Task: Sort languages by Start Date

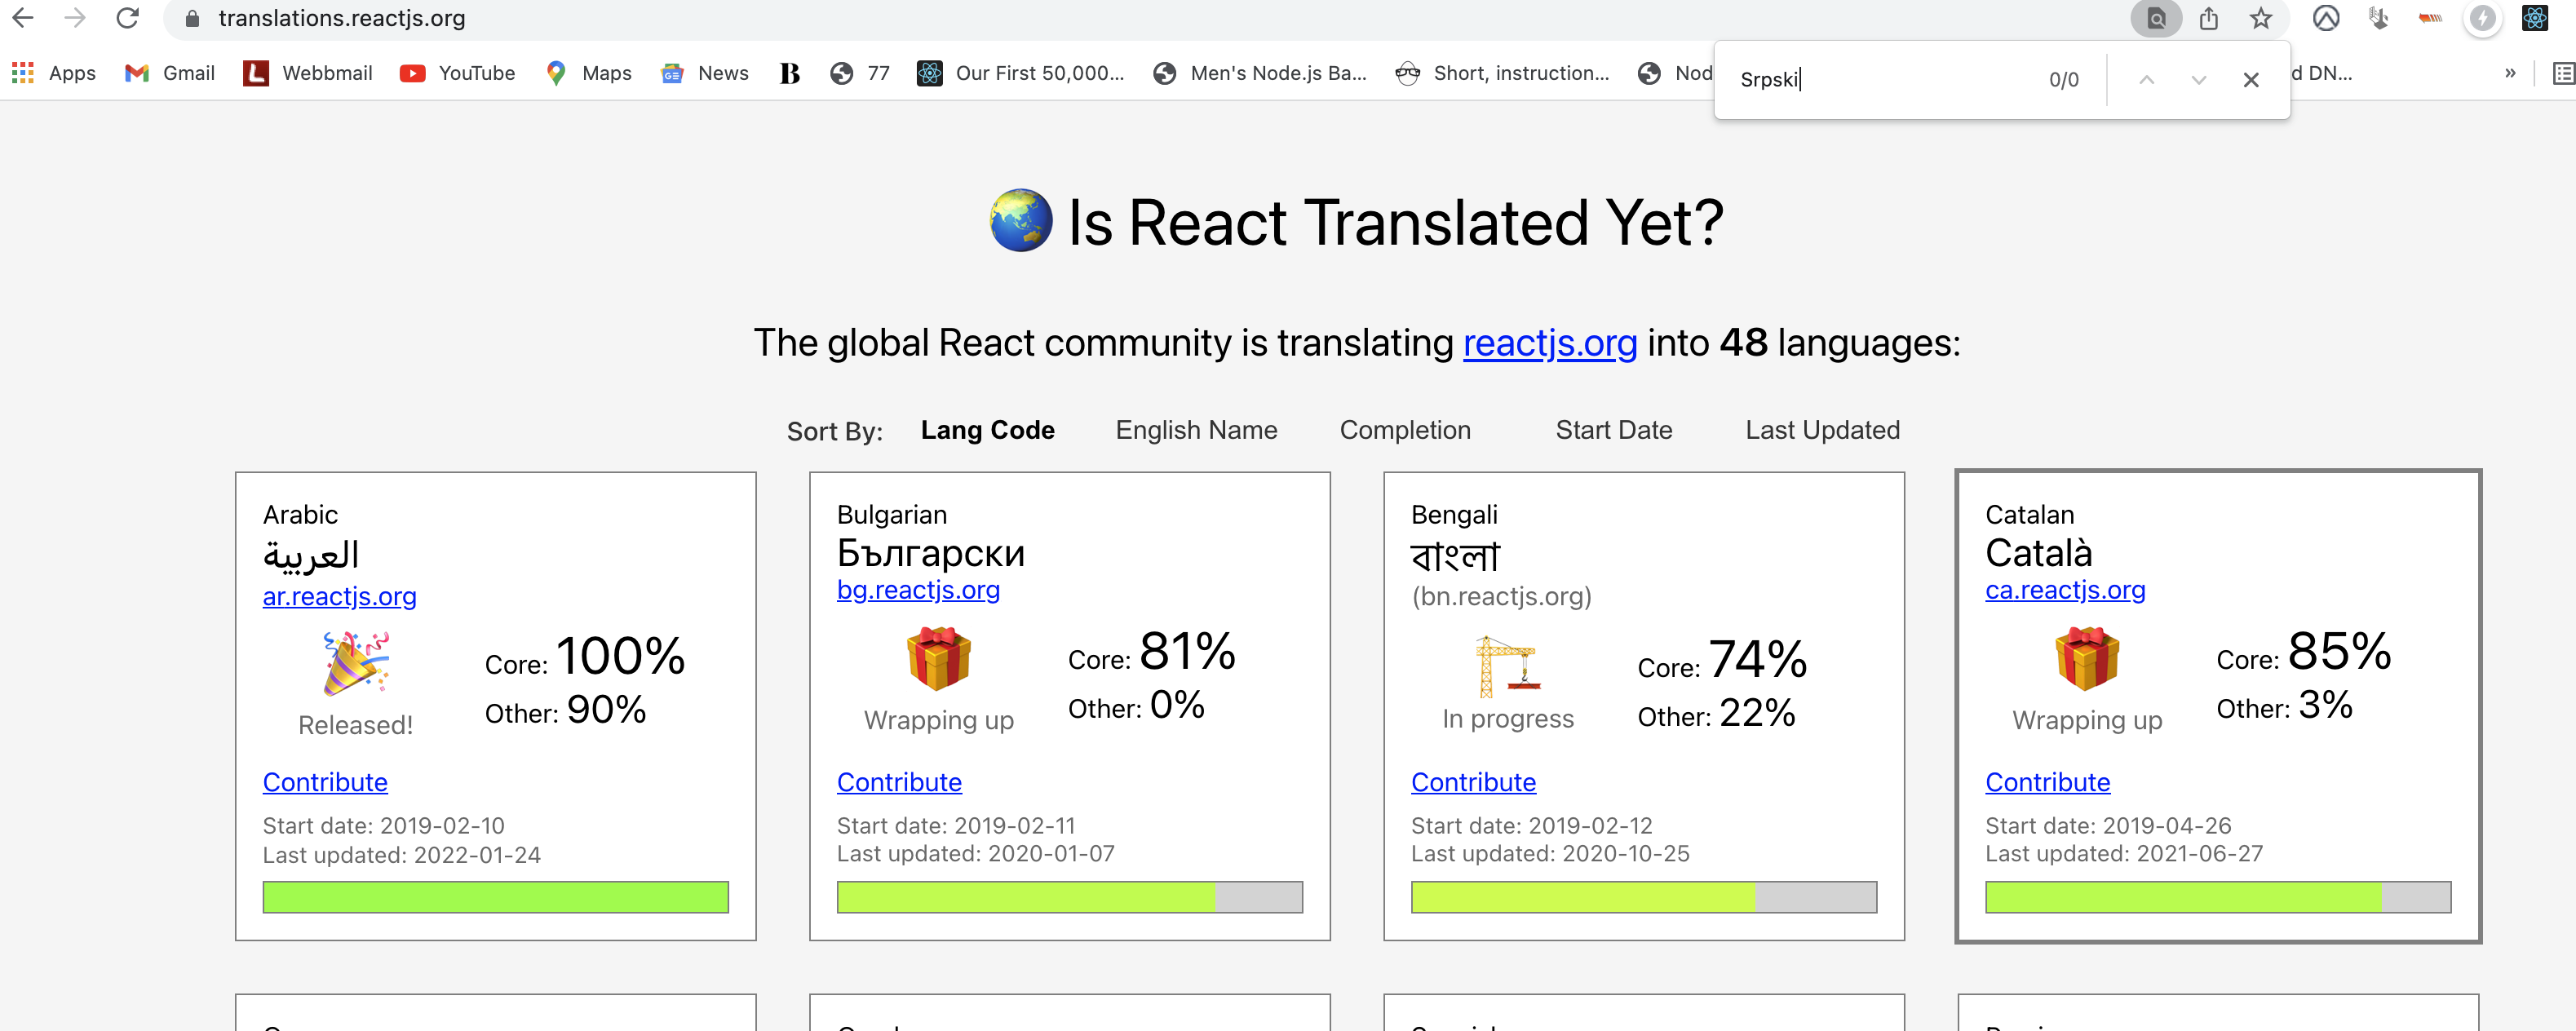Action: coord(1614,430)
